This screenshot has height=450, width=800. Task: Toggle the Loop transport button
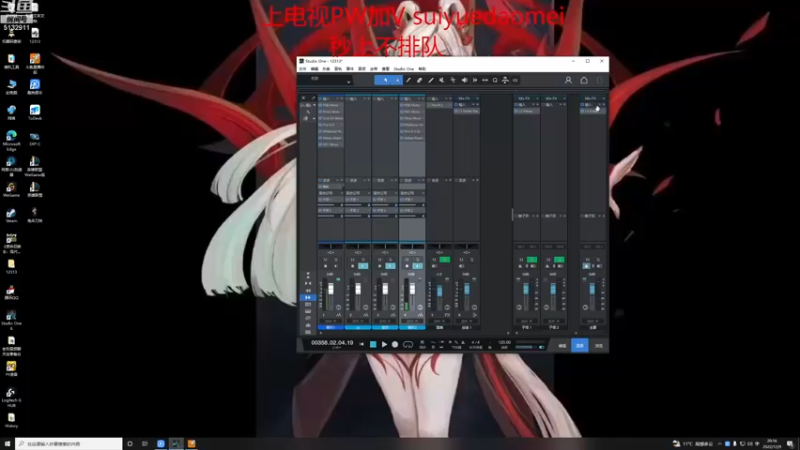(408, 344)
